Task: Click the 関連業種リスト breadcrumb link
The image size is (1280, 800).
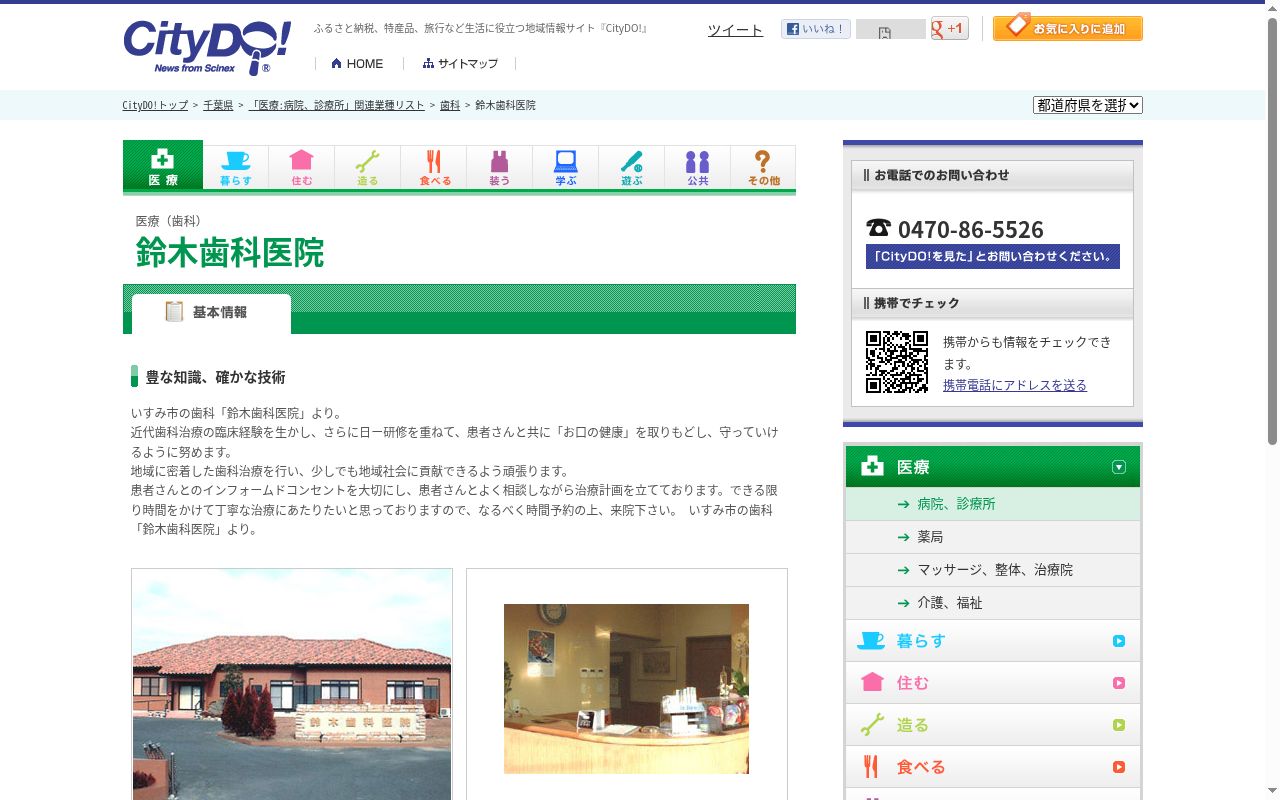Action: pos(336,105)
